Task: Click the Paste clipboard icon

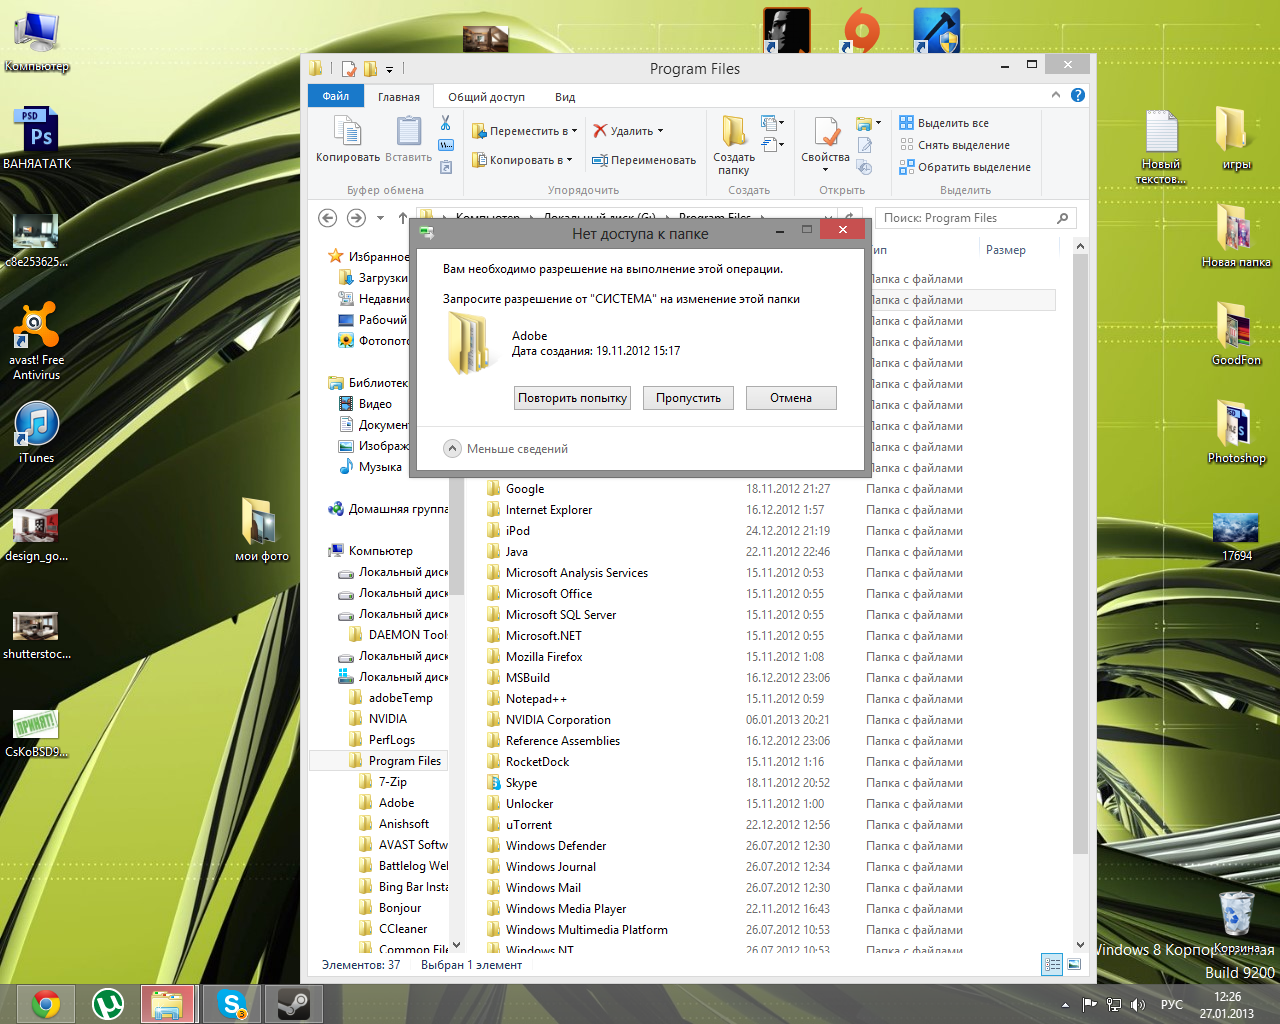Action: 408,133
